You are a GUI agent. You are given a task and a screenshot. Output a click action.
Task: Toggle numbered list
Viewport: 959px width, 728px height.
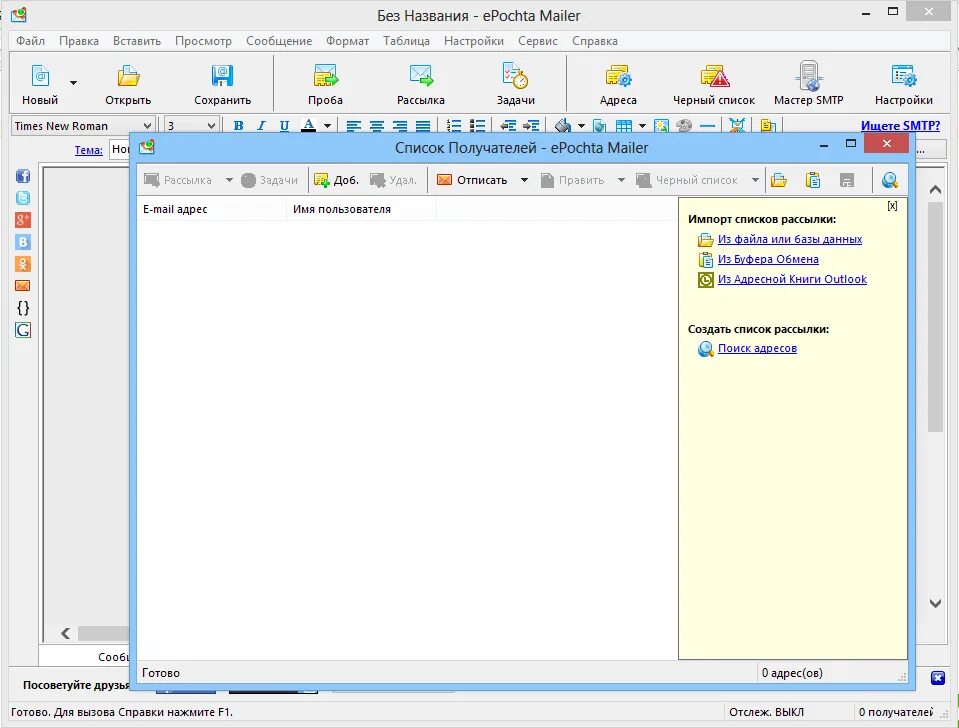tap(454, 125)
